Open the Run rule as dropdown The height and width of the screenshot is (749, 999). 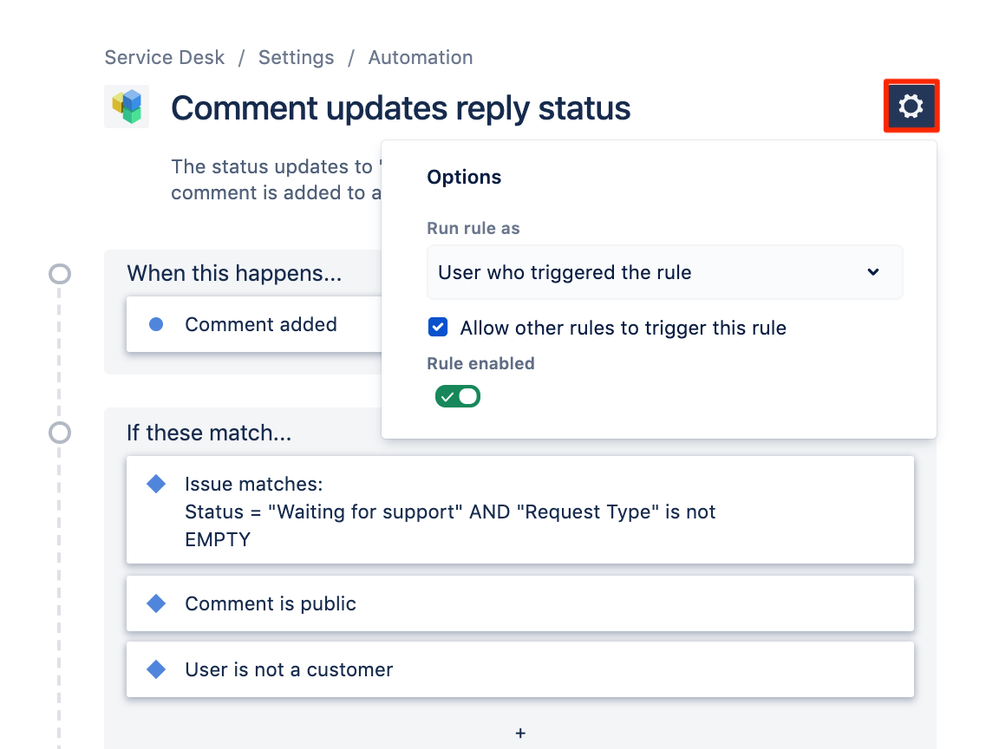pos(664,272)
